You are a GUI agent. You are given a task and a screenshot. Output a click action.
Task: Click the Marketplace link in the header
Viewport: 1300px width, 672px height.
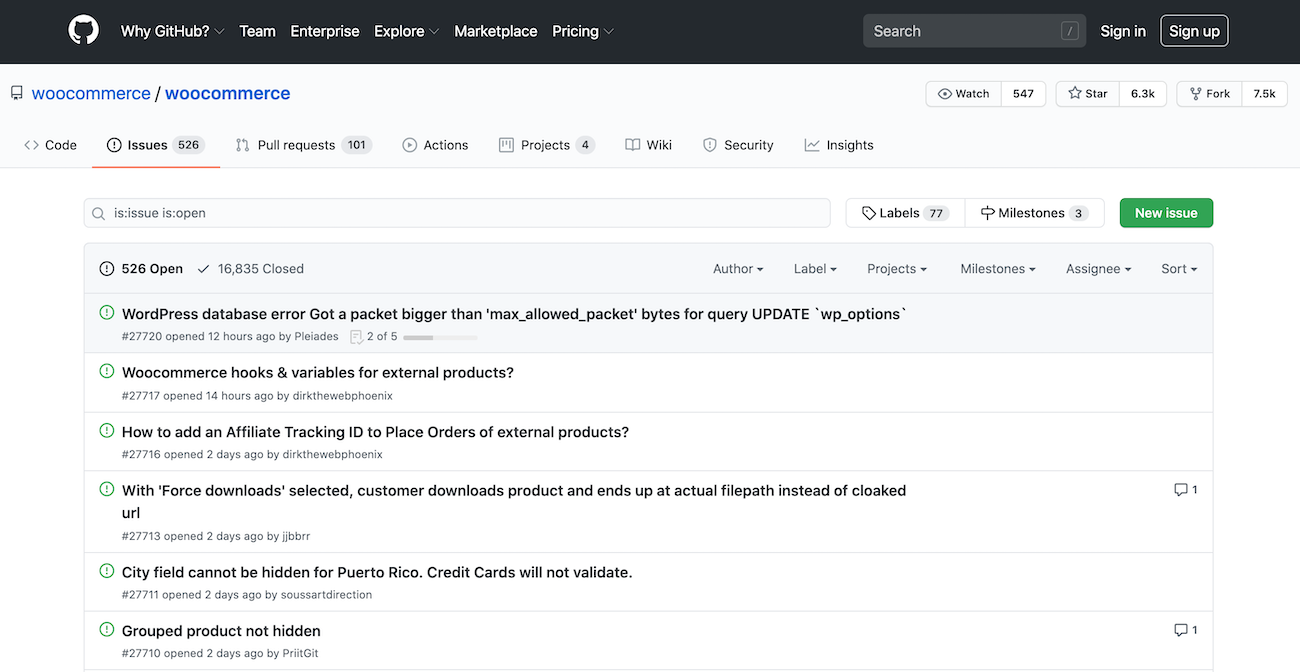[x=495, y=31]
